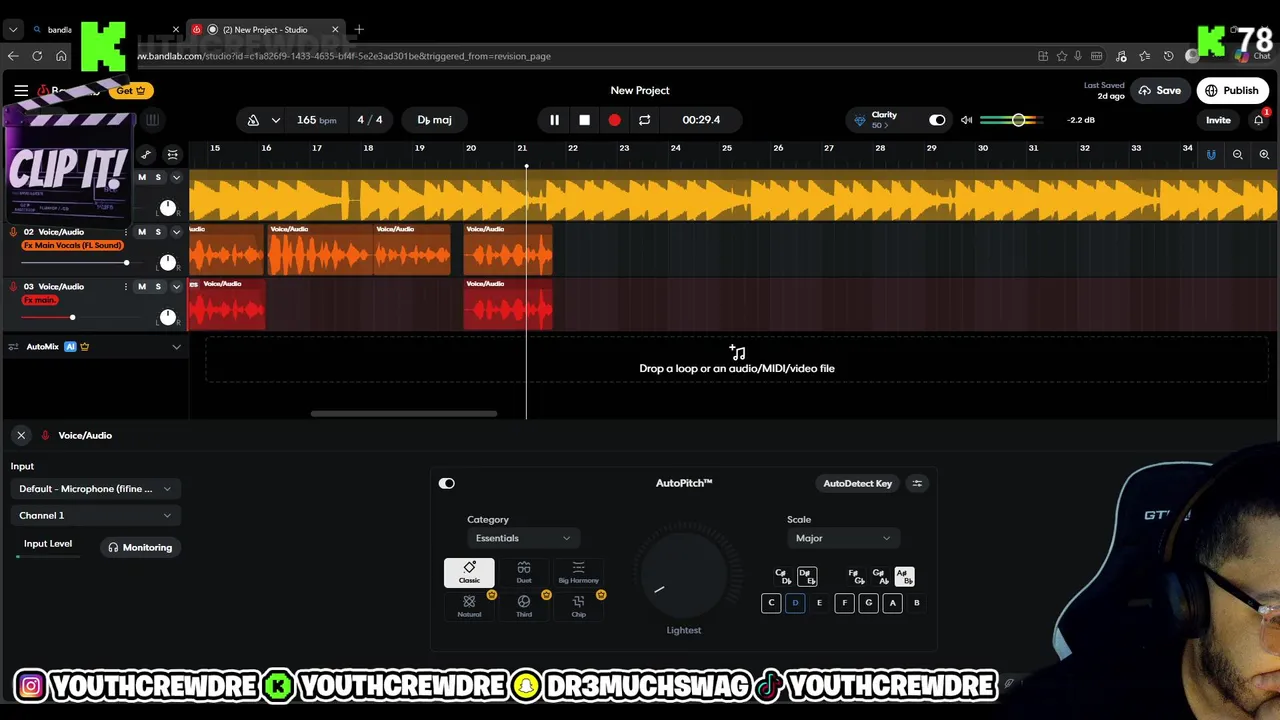
Task: Click the Save button
Action: click(1159, 90)
